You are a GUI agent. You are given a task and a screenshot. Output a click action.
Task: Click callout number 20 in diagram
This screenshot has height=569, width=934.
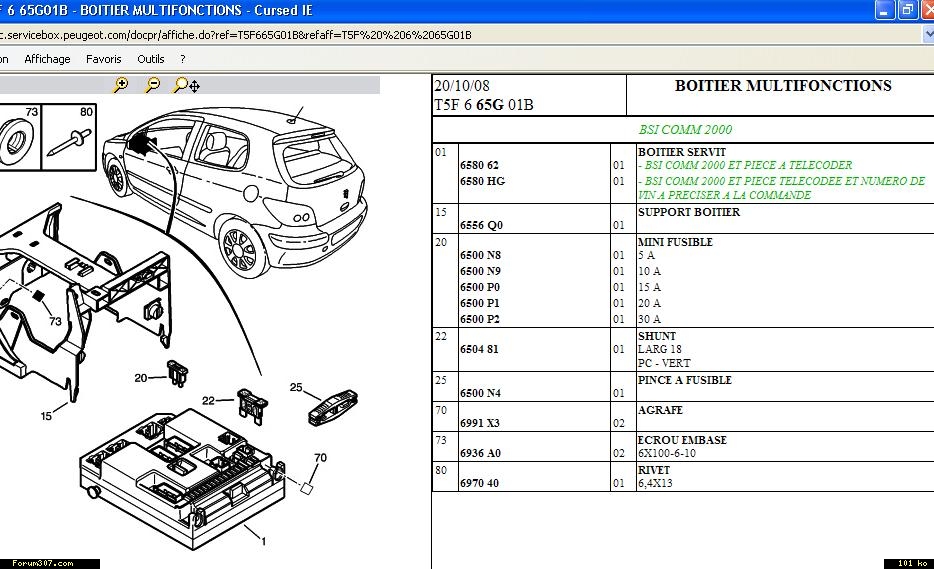tap(141, 378)
